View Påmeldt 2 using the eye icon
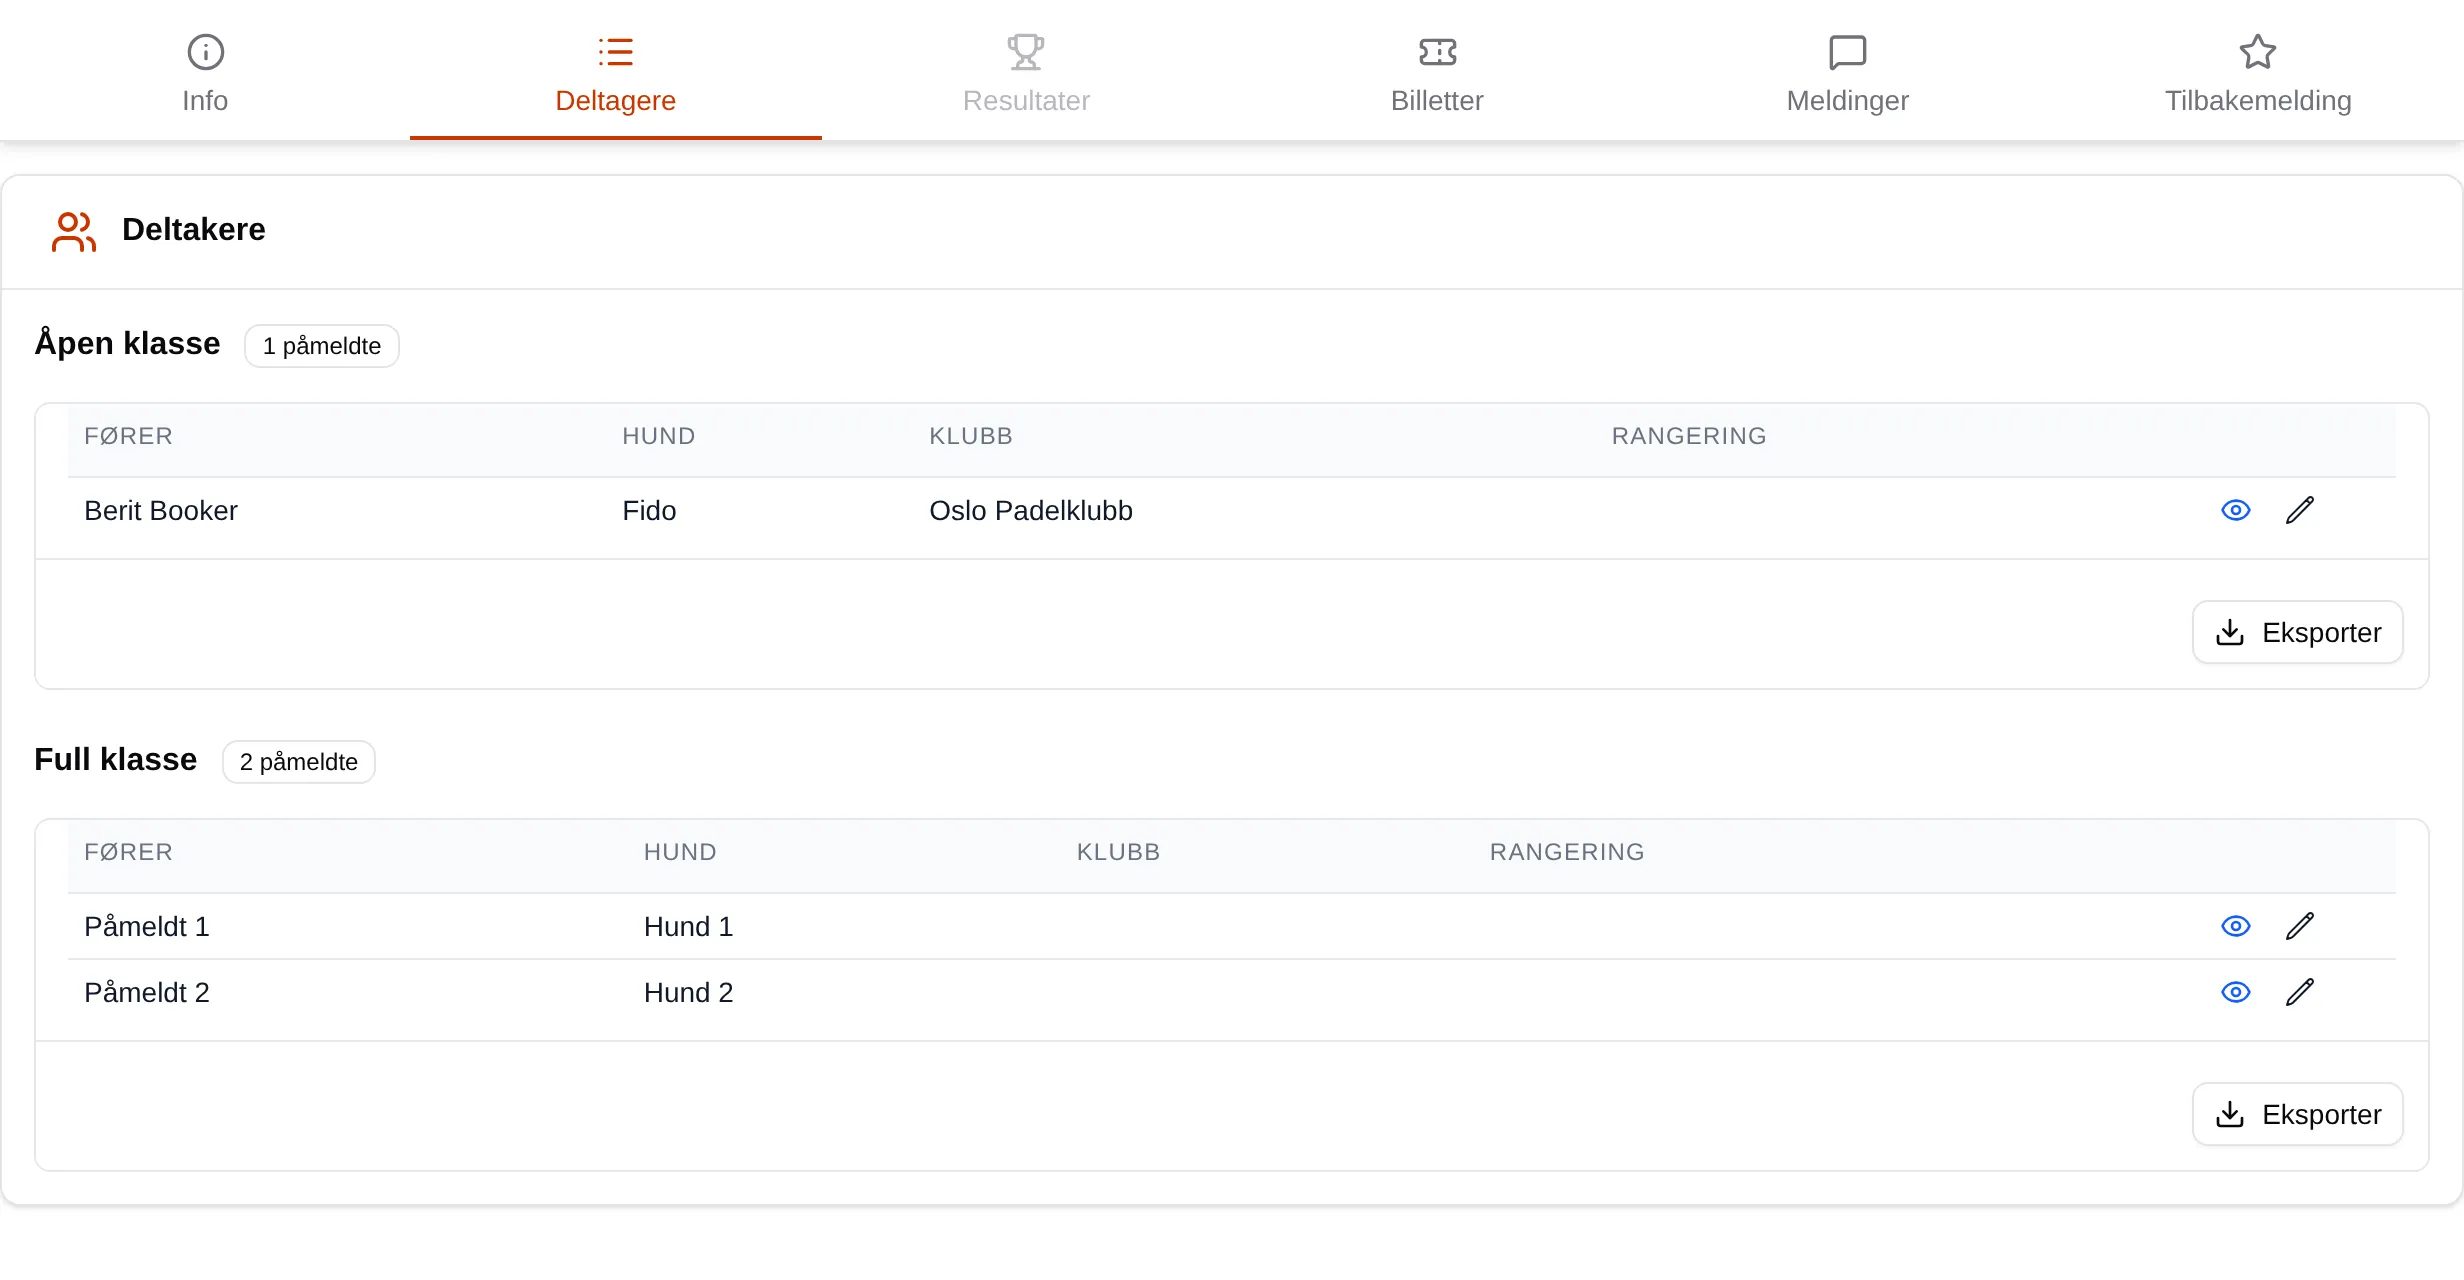2464x1280 pixels. [x=2235, y=992]
